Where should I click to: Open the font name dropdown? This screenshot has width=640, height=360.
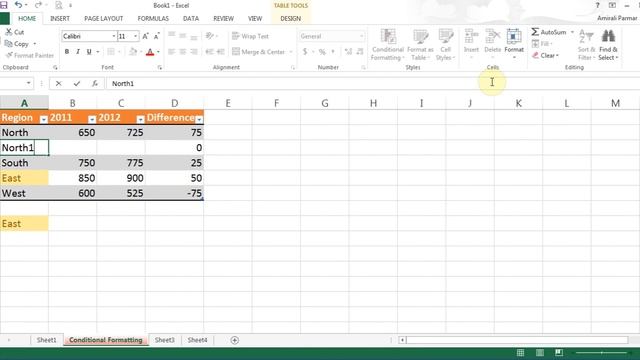pyautogui.click(x=113, y=36)
